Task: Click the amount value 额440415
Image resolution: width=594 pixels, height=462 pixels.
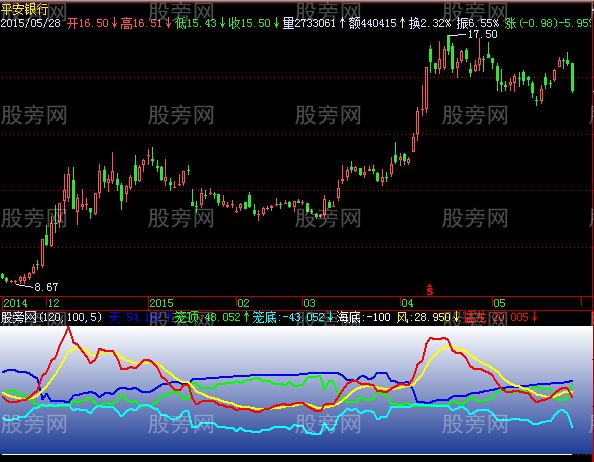Action: tap(372, 23)
